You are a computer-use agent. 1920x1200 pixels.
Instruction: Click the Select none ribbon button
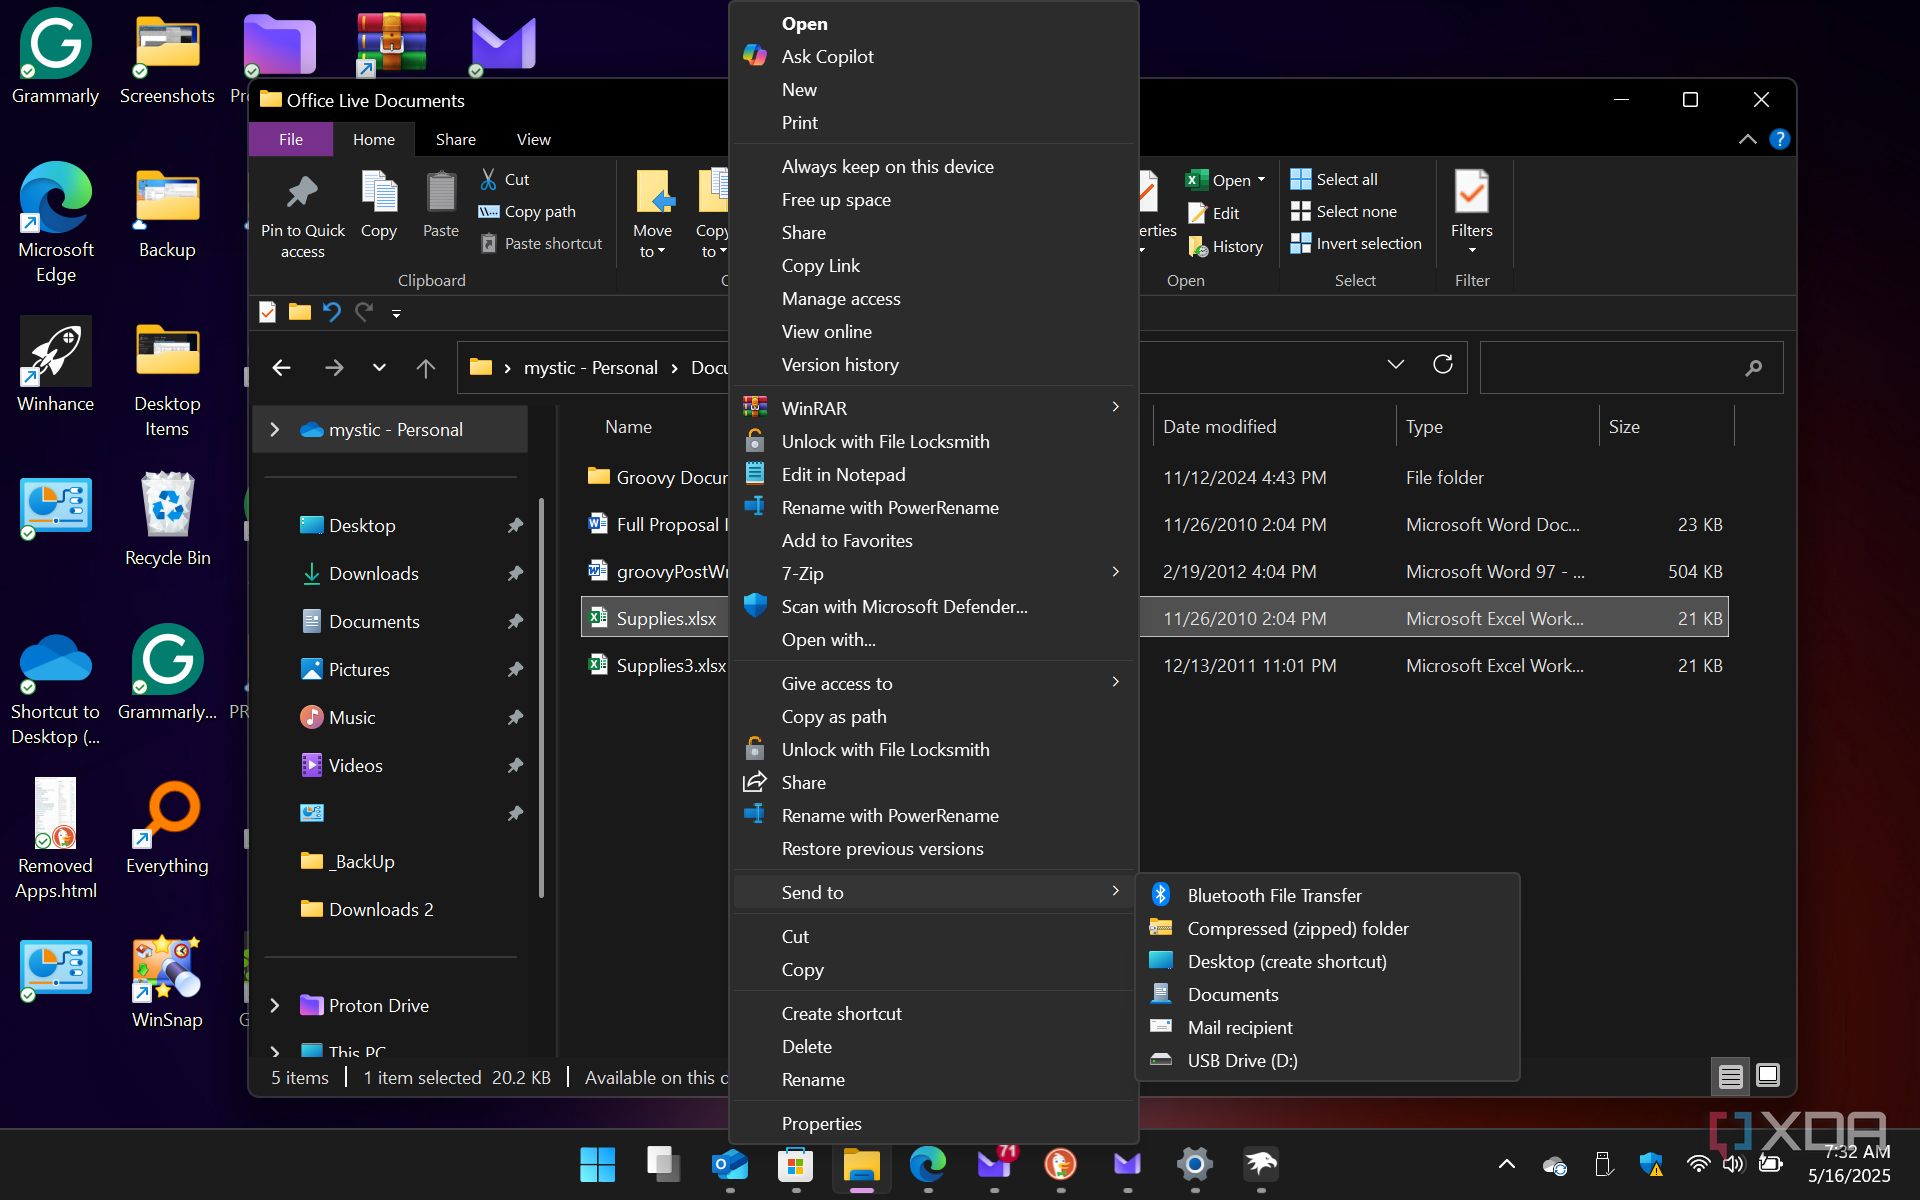pyautogui.click(x=1343, y=211)
